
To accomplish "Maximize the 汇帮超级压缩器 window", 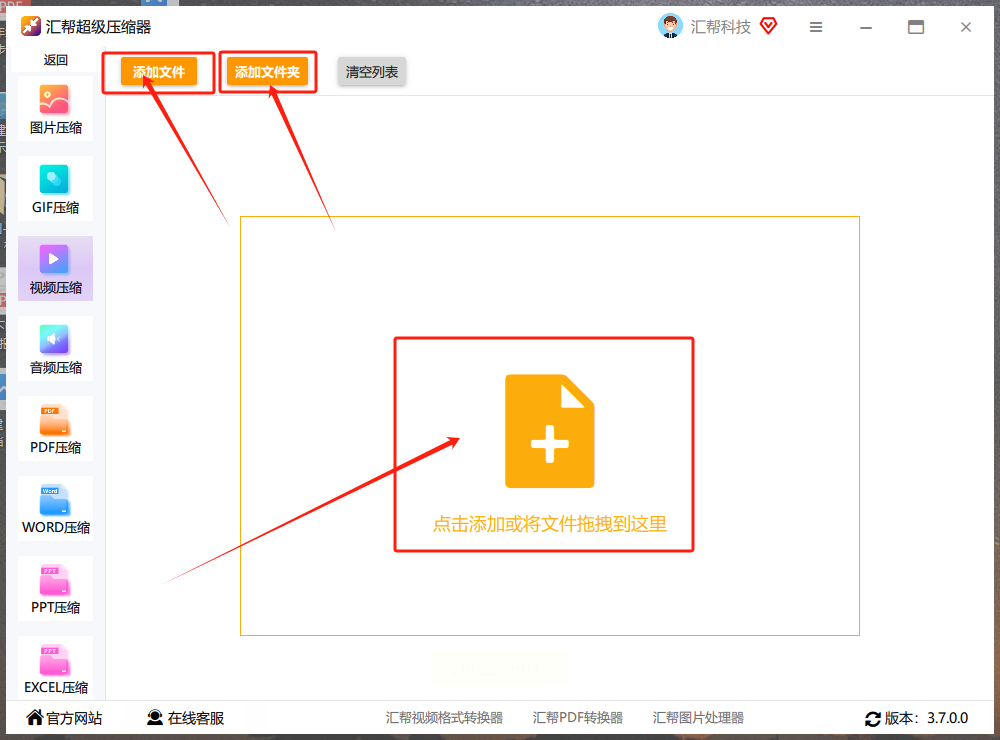I will click(916, 27).
